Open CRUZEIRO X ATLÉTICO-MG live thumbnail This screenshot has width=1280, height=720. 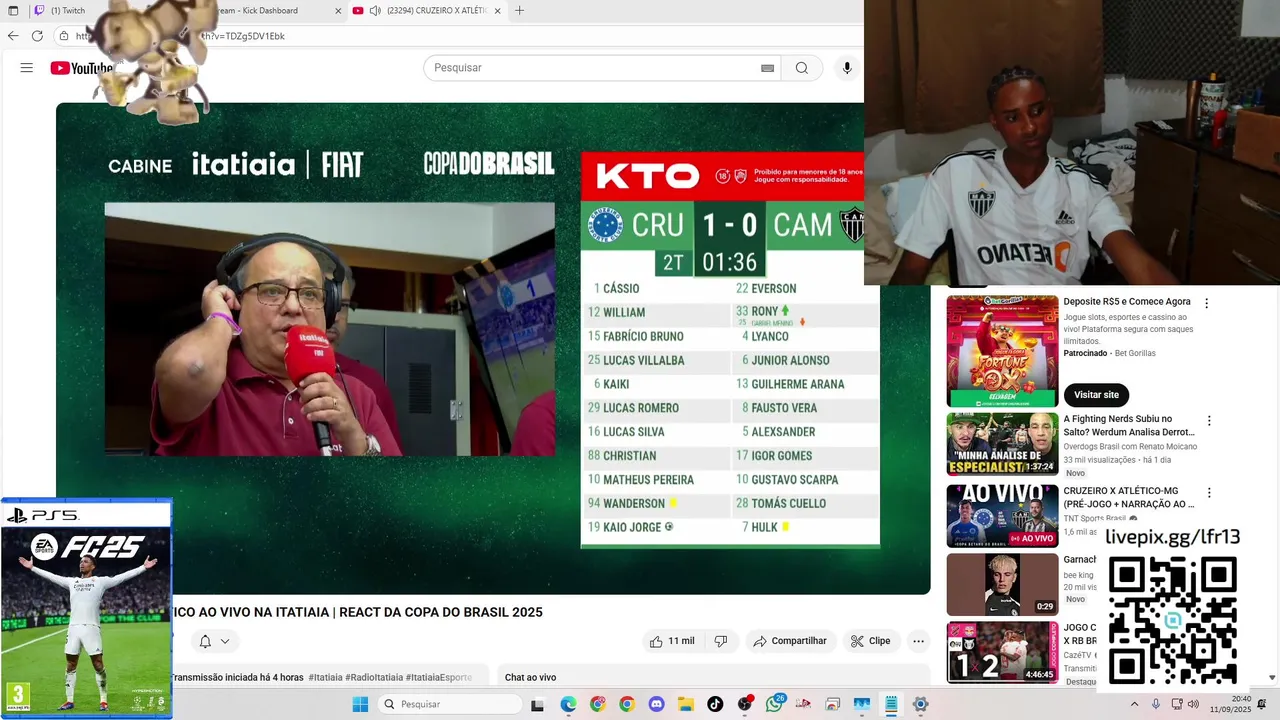(x=1002, y=516)
